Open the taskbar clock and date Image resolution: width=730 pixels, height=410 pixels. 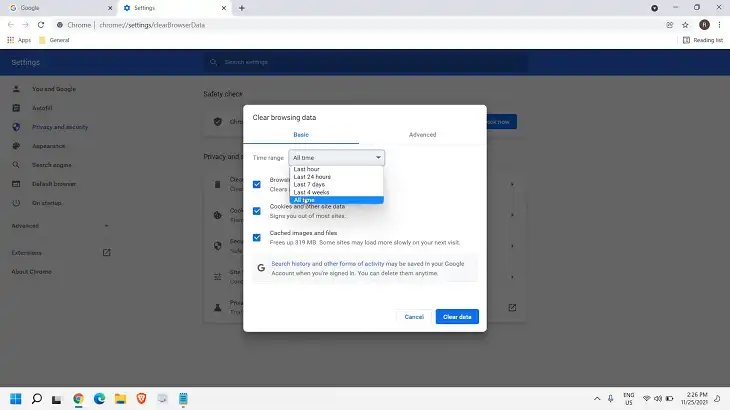coord(694,399)
